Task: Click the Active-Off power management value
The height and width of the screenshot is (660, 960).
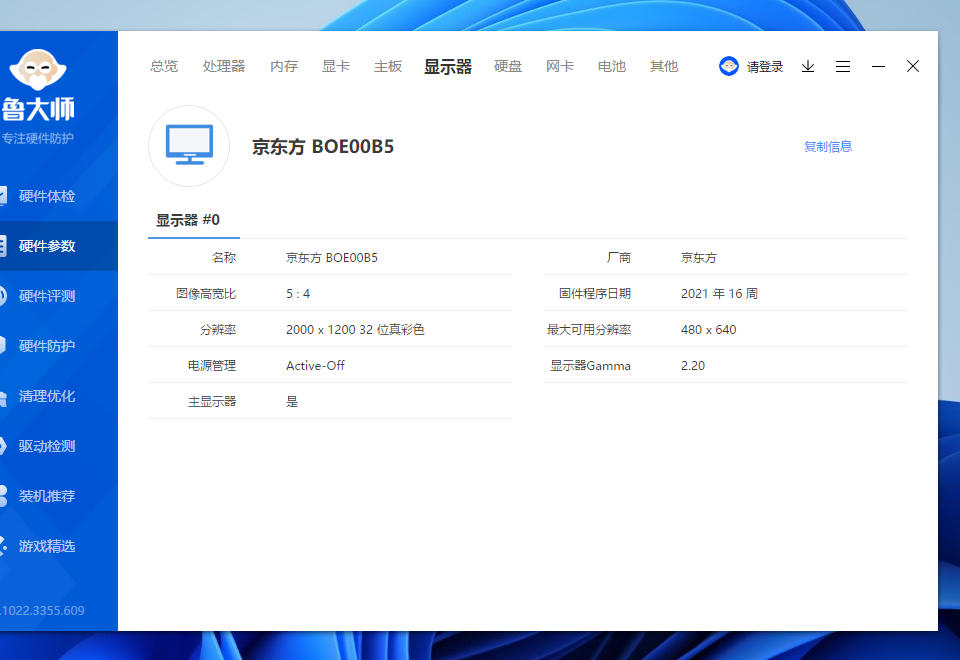Action: [x=315, y=366]
